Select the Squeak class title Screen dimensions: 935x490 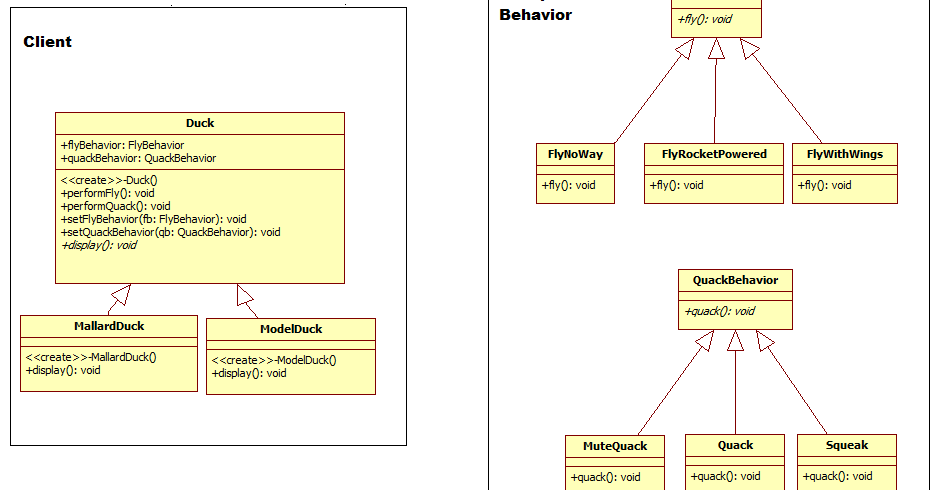[847, 445]
